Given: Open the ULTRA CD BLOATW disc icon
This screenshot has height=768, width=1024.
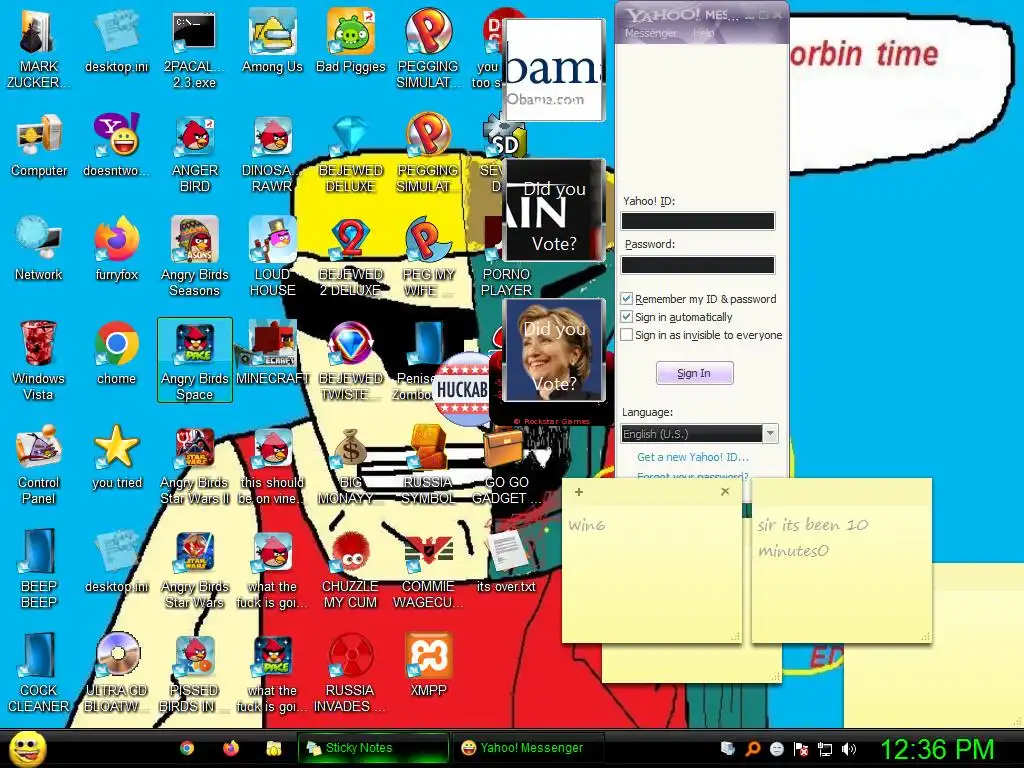Looking at the screenshot, I should pos(116,673).
